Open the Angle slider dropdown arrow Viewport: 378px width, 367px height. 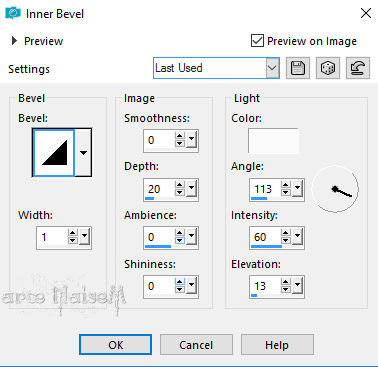coord(297,189)
